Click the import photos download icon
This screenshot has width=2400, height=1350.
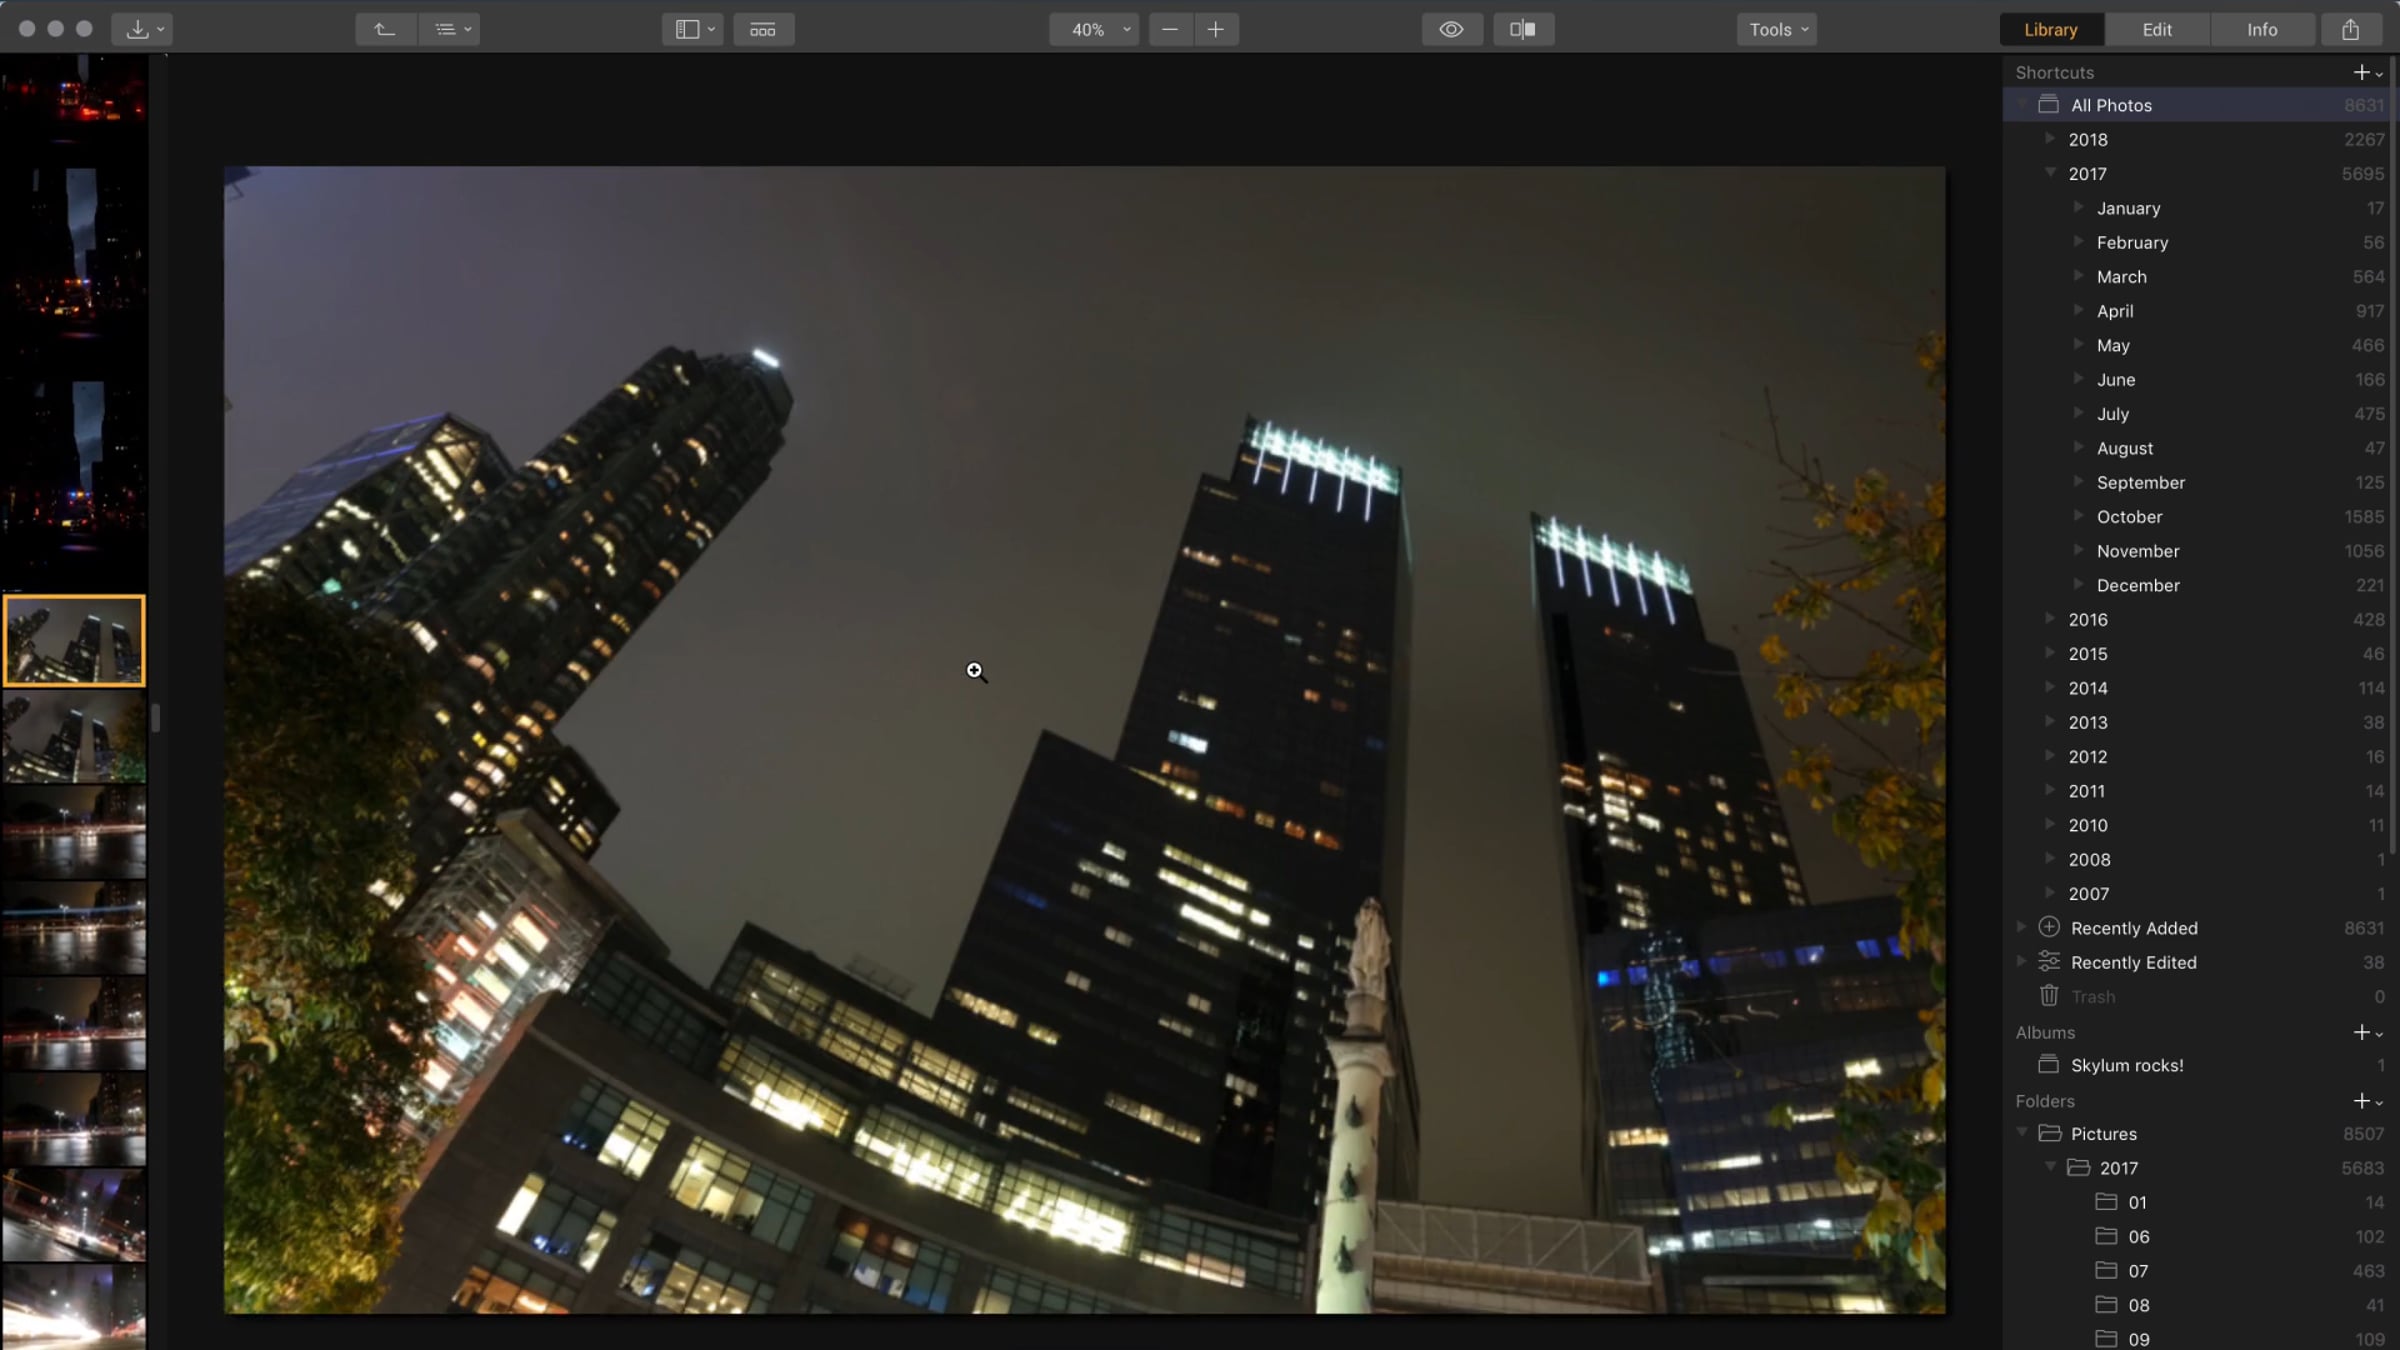(x=138, y=29)
